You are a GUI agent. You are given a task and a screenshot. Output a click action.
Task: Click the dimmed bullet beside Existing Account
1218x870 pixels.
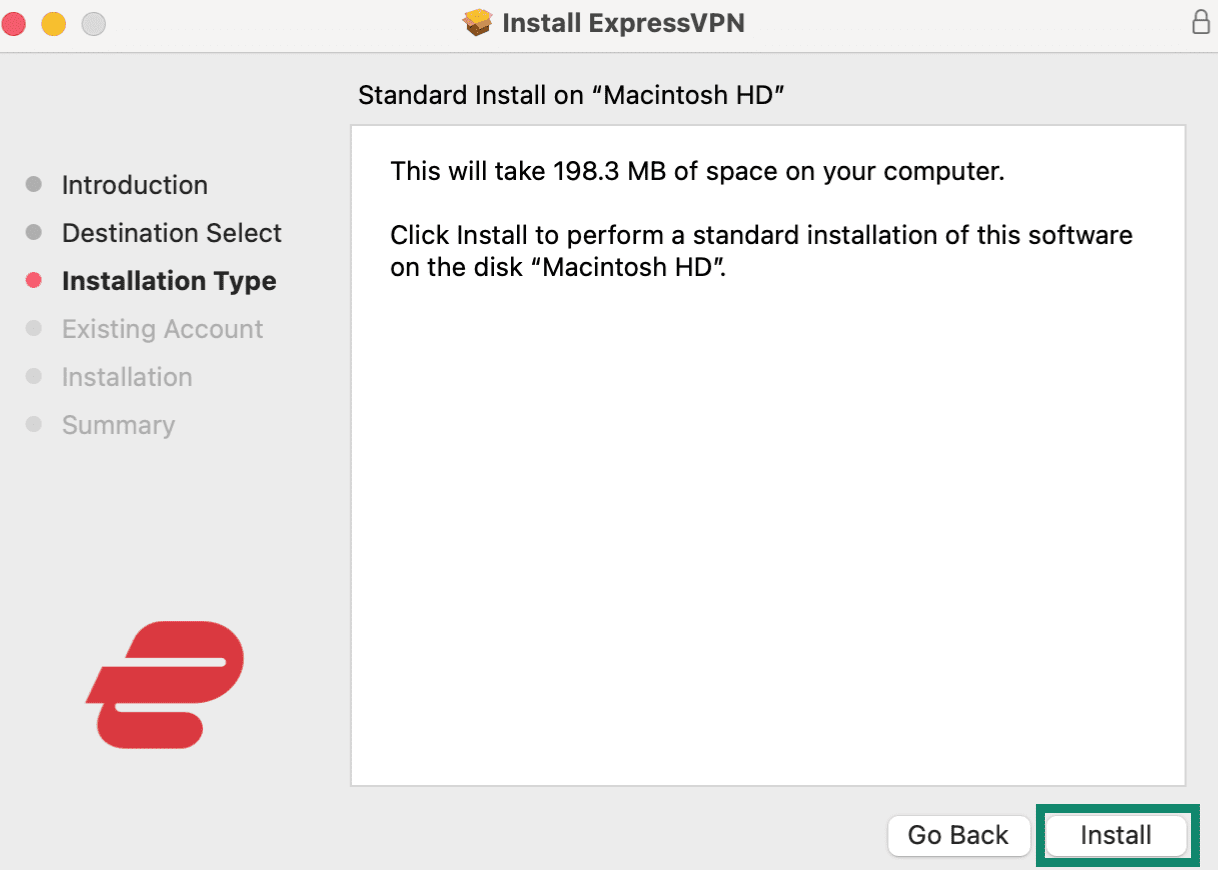[33, 329]
